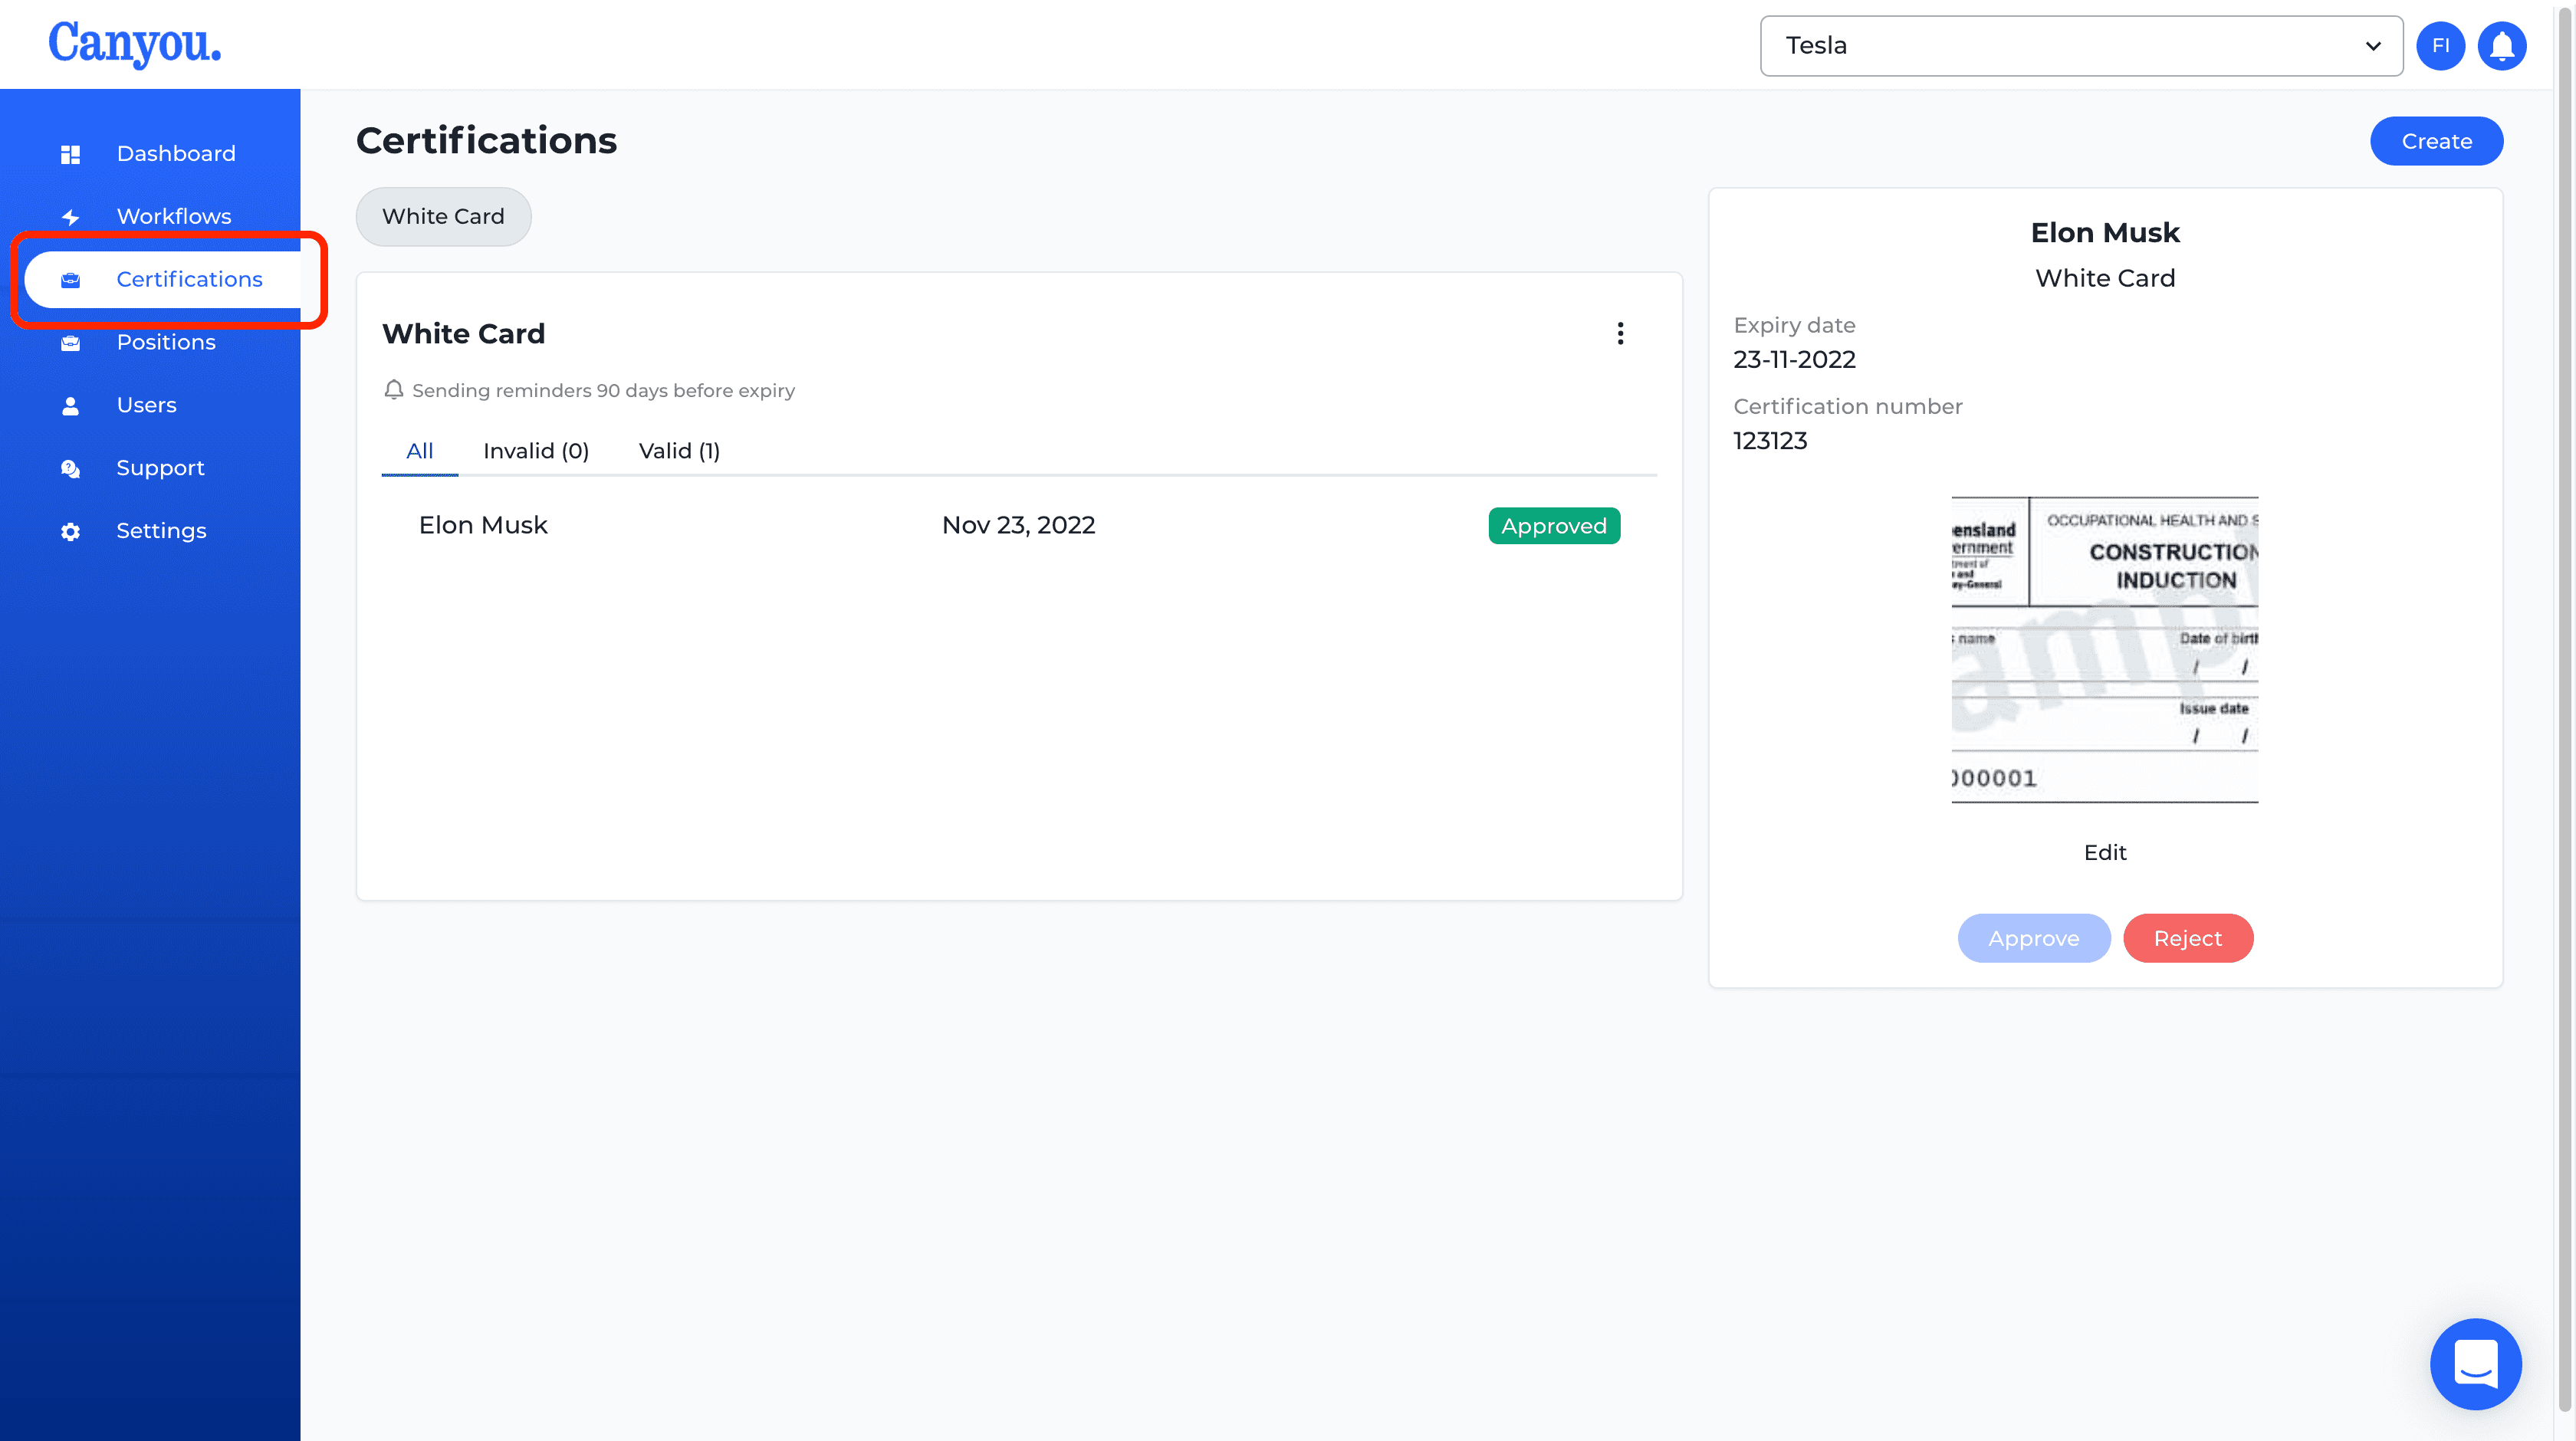Open the chat support widget
This screenshot has width=2576, height=1441.
coord(2476,1363)
